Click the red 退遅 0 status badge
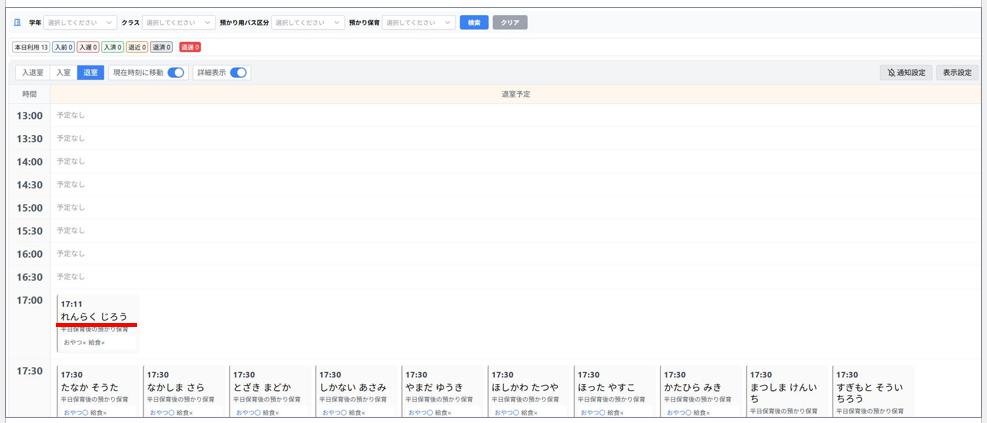The image size is (987, 423). (190, 47)
